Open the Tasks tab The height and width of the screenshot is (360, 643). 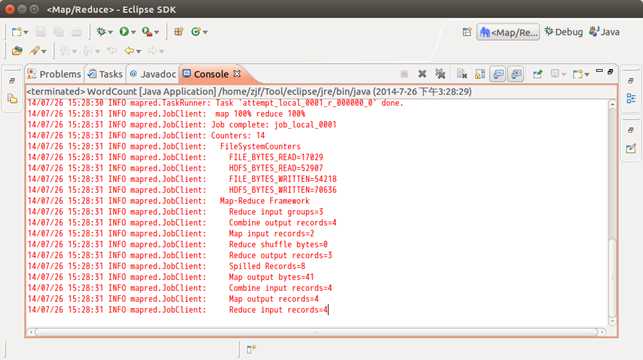105,74
